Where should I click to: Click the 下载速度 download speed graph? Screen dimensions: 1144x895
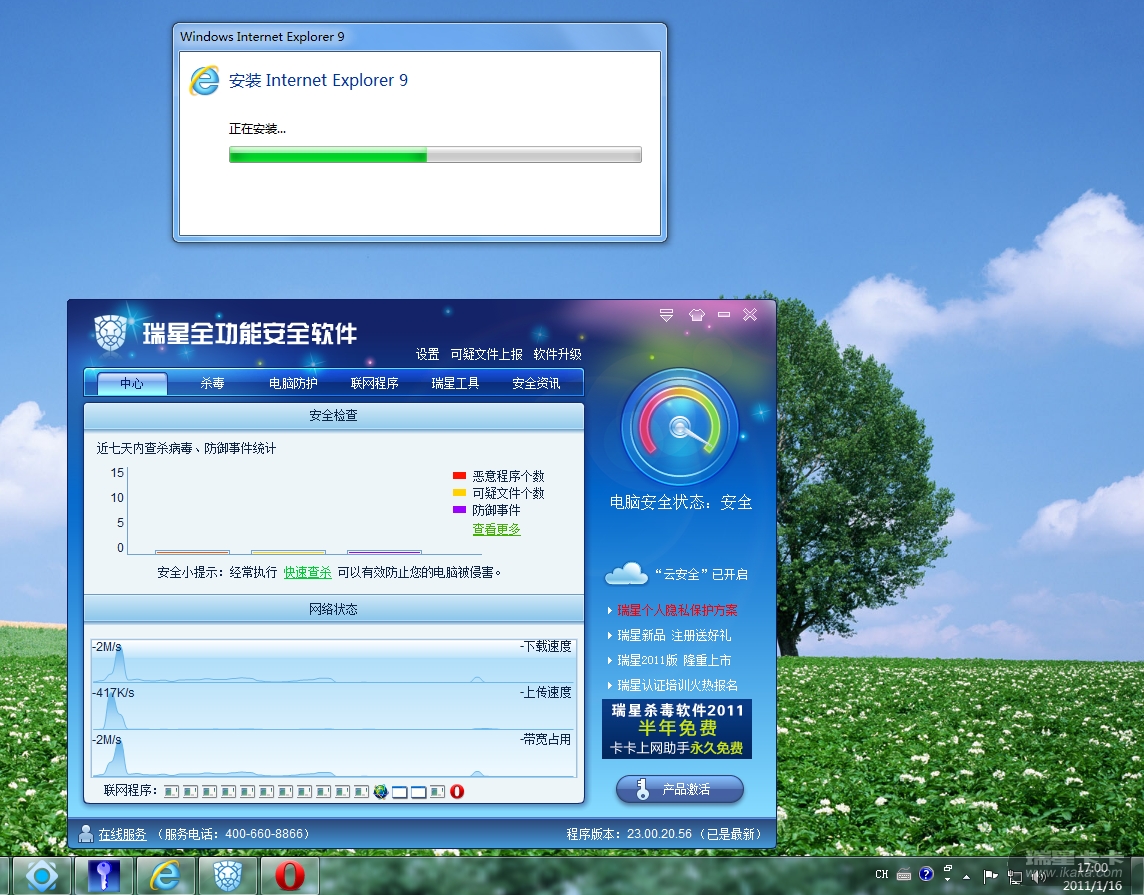coord(333,661)
